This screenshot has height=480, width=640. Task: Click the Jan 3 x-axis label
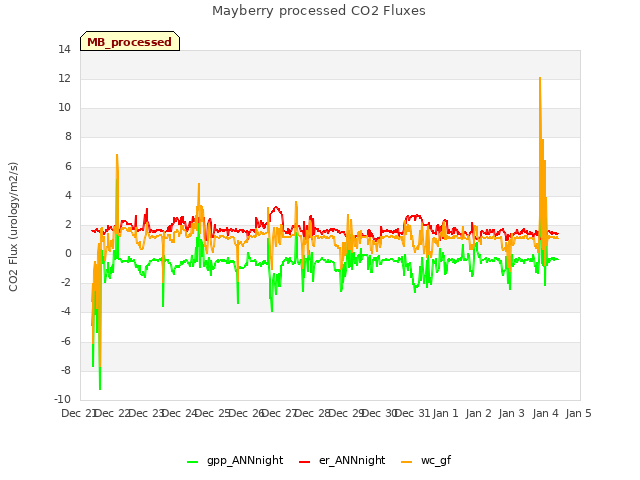[511, 413]
